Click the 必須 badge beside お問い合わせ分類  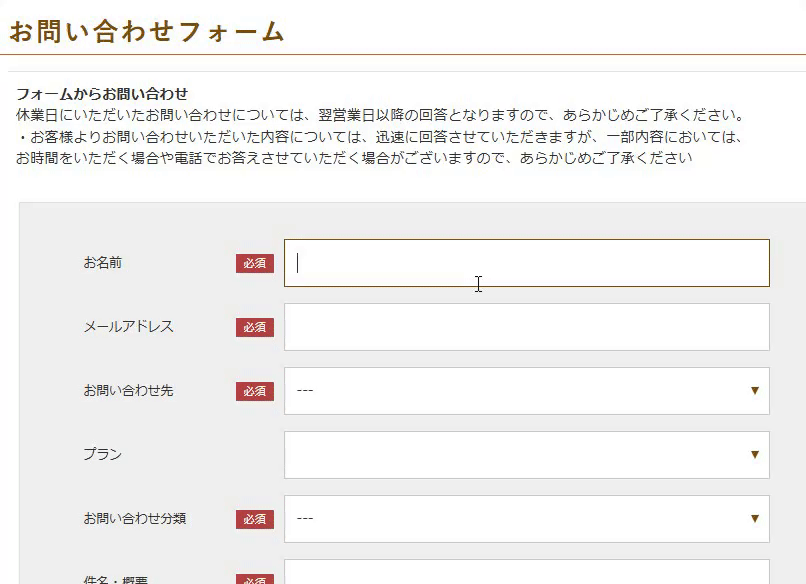point(255,519)
